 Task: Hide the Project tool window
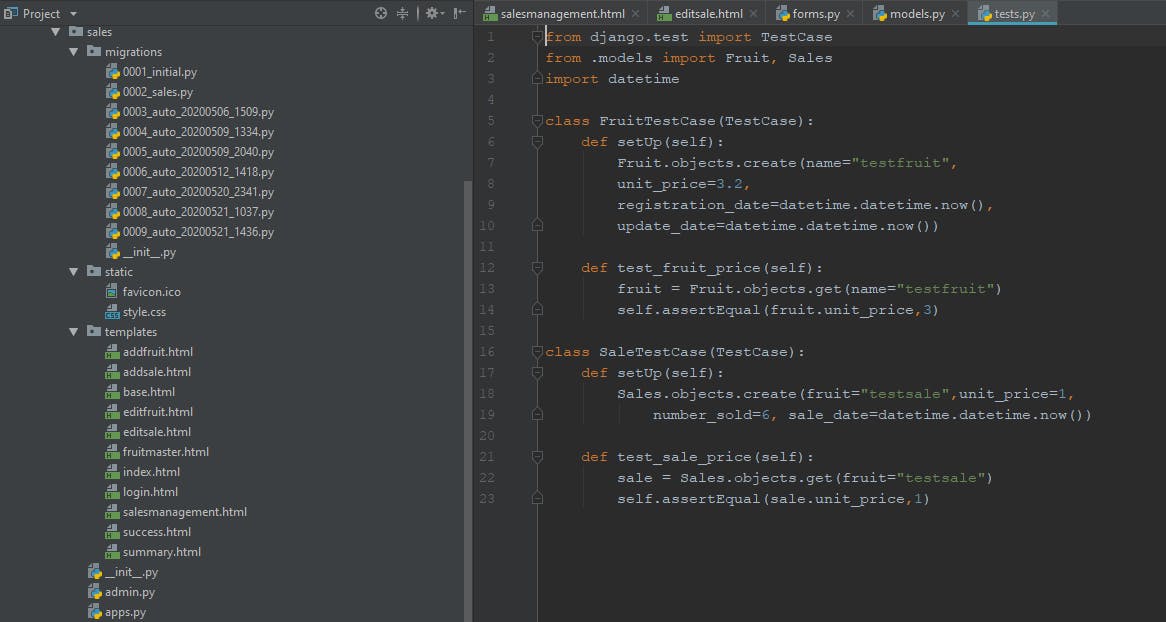[459, 13]
